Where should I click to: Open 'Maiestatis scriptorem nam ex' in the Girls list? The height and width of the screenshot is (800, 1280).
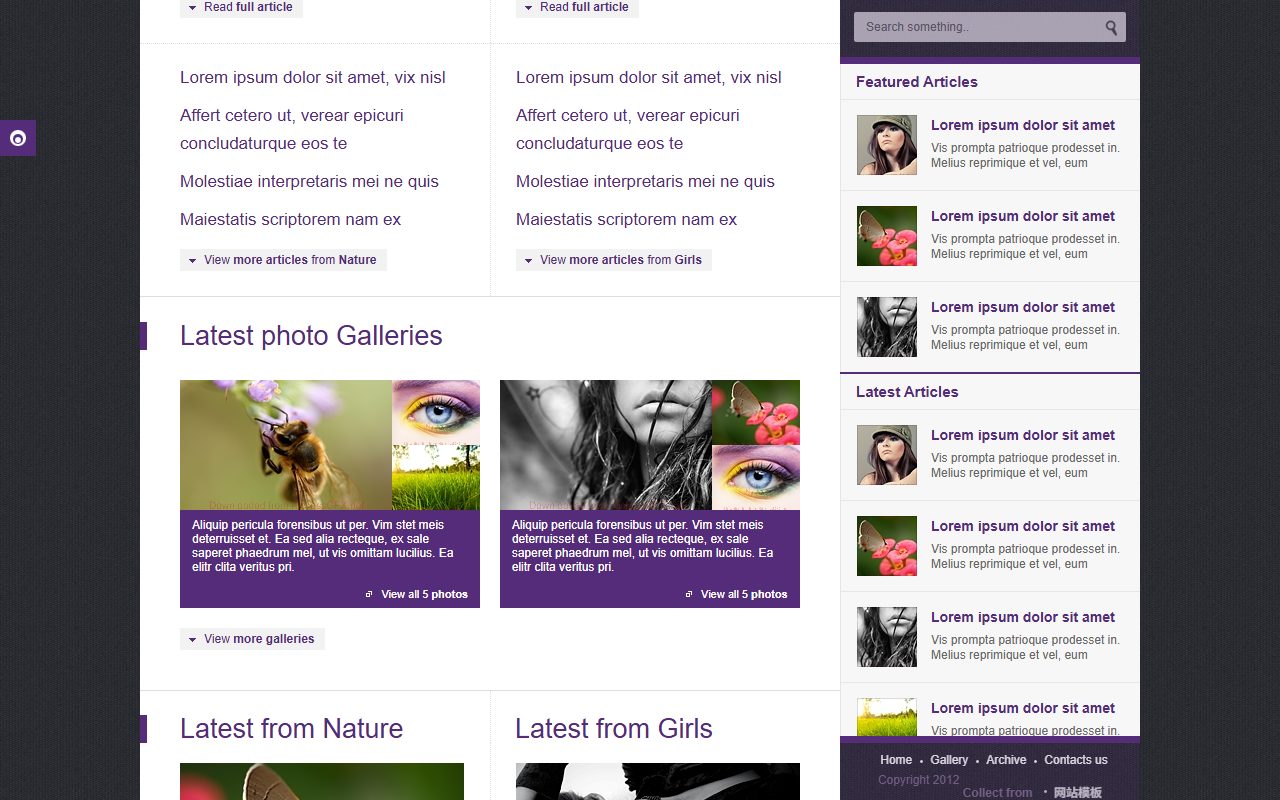tap(626, 219)
